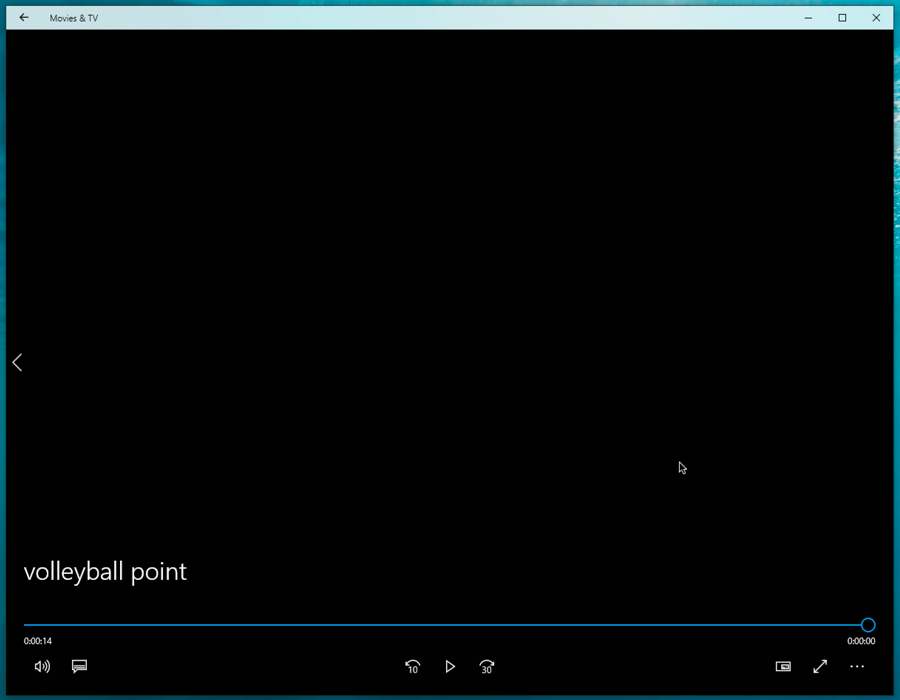Viewport: 900px width, 700px height.
Task: Collapse the overlay with the left chevron
Action: [17, 362]
